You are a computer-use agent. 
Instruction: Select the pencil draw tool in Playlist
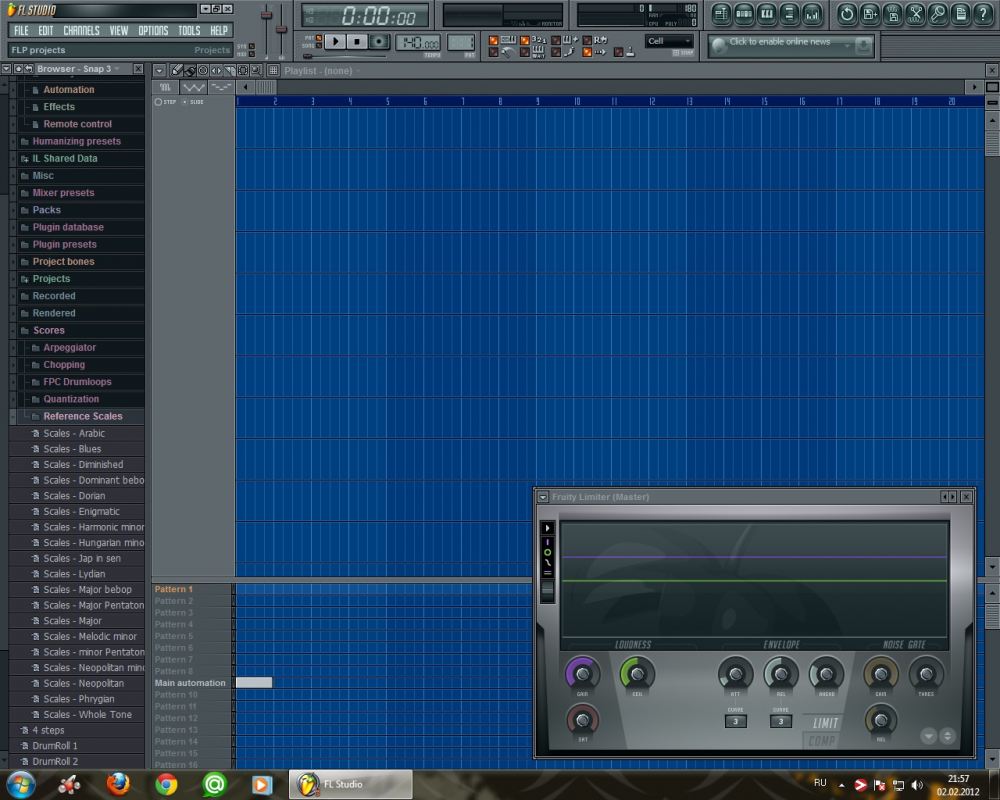pos(177,71)
